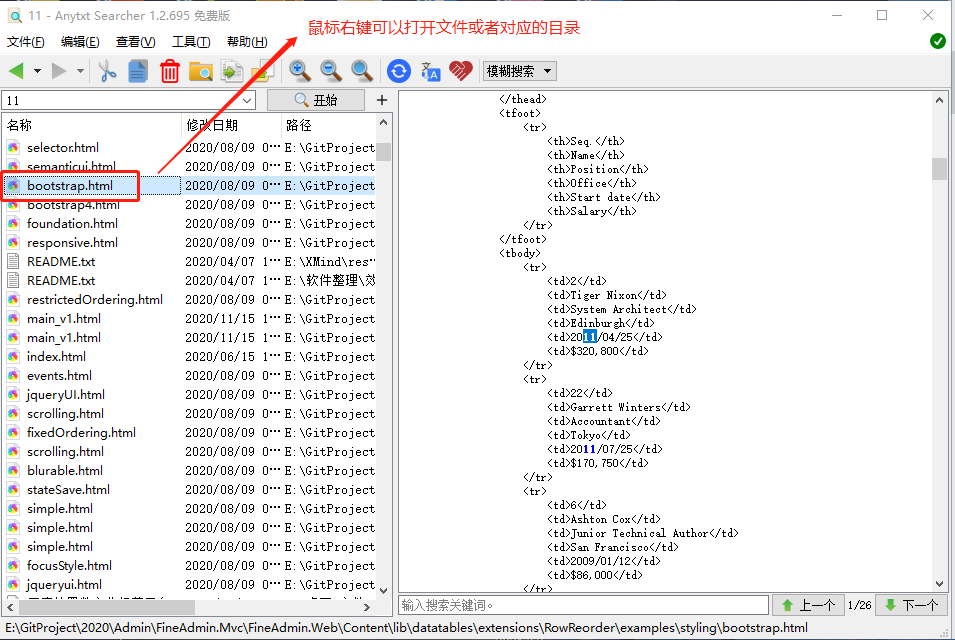Select the restrictedOrdering.html row

click(189, 300)
